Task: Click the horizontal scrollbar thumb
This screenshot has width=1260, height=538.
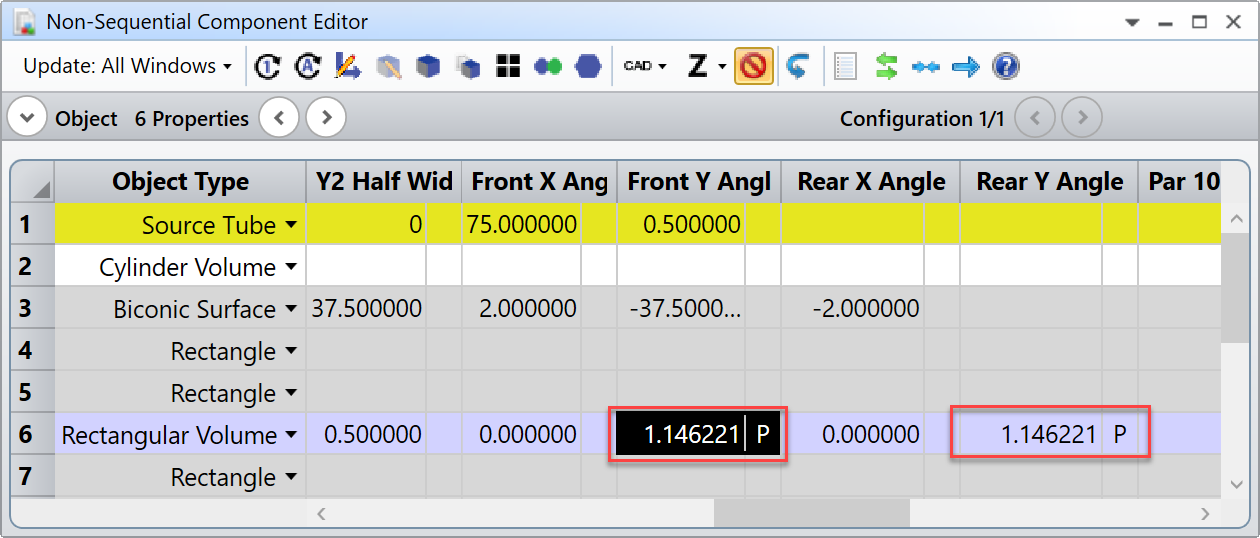Action: click(x=811, y=513)
